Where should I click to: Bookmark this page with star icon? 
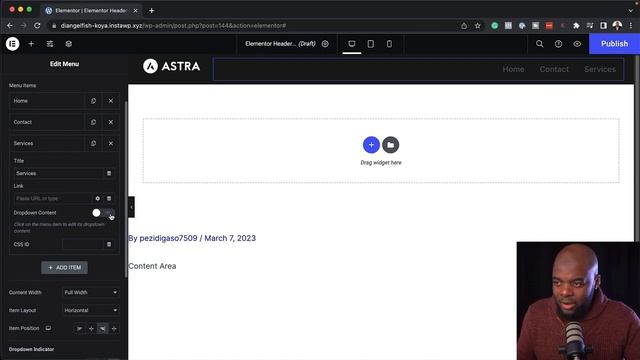[x=478, y=26]
